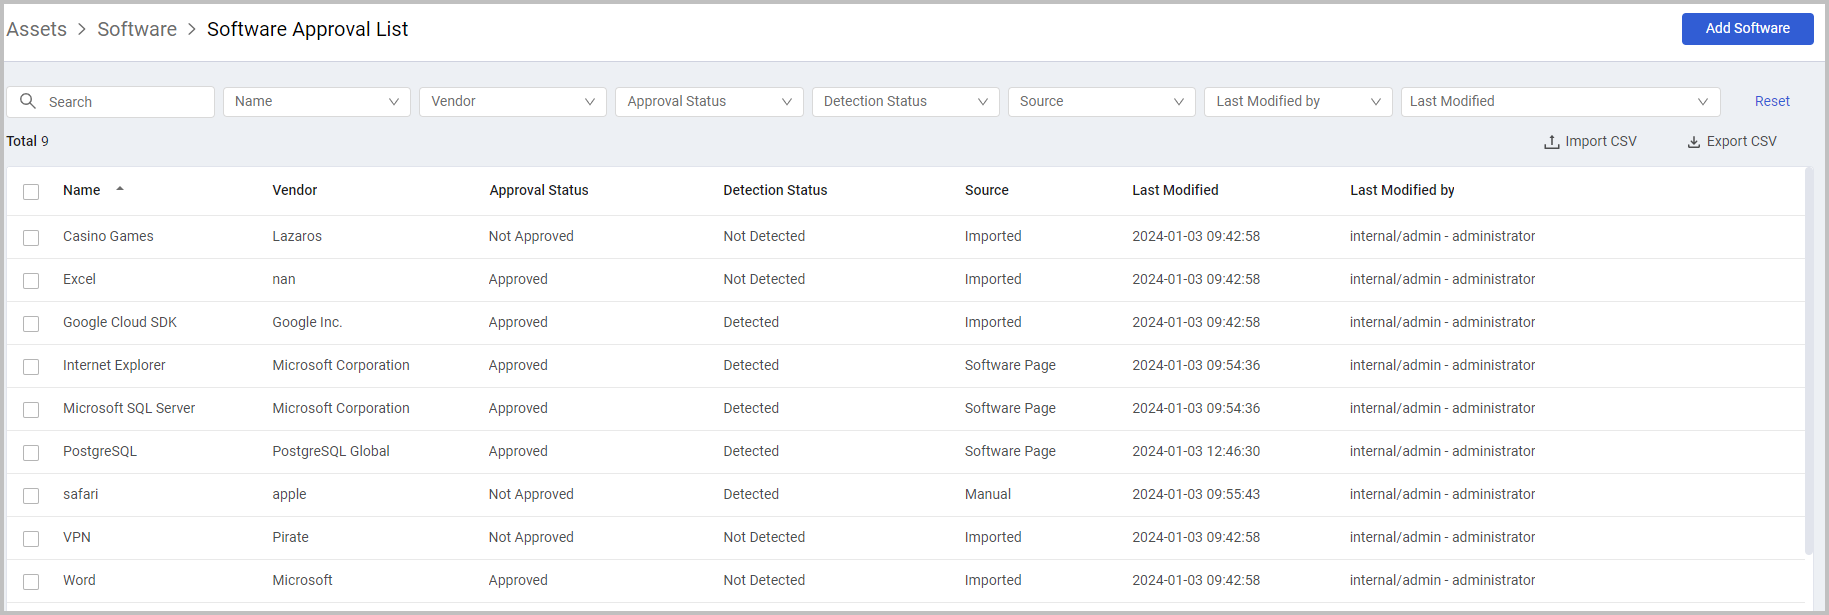1829x615 pixels.
Task: Sort by Source column header
Action: tap(986, 190)
